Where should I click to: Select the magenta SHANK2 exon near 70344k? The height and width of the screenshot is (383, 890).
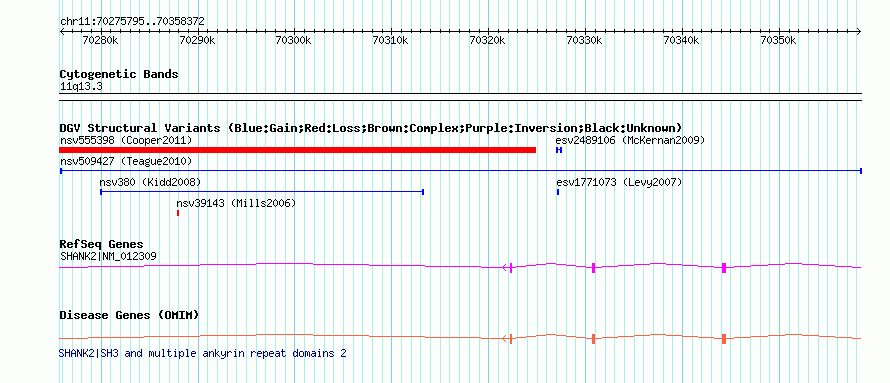tap(724, 268)
